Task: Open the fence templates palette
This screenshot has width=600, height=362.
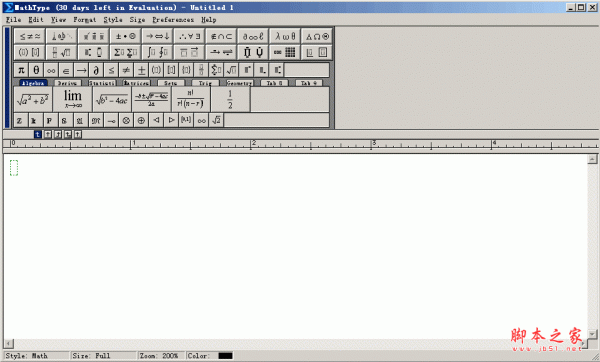Action: 29,52
